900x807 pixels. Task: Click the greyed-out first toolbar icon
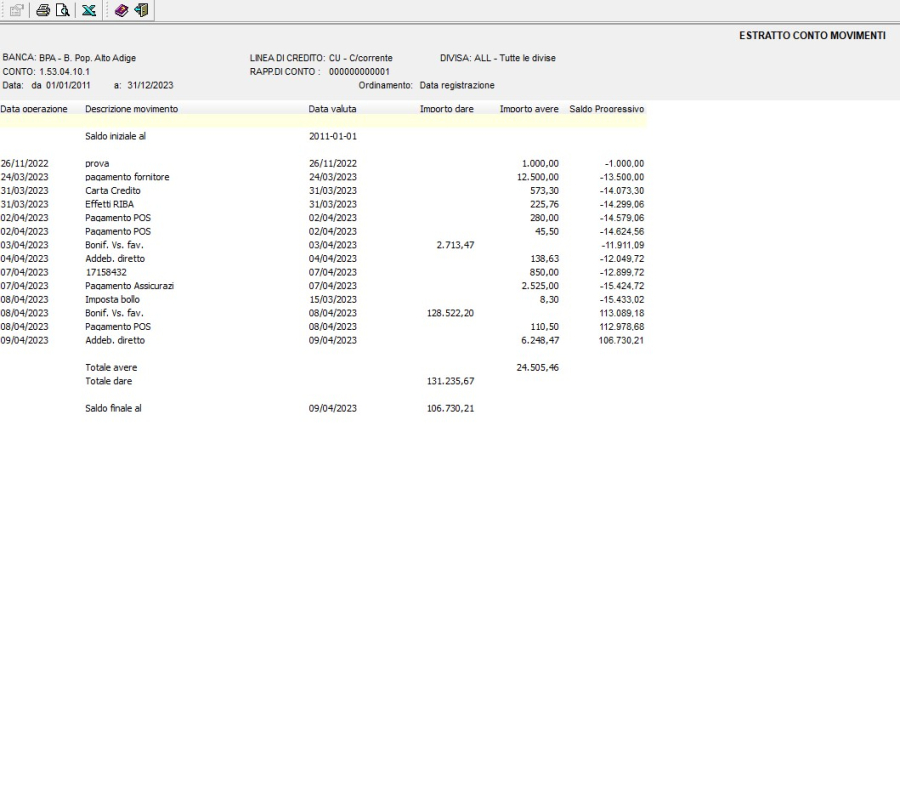pos(17,10)
